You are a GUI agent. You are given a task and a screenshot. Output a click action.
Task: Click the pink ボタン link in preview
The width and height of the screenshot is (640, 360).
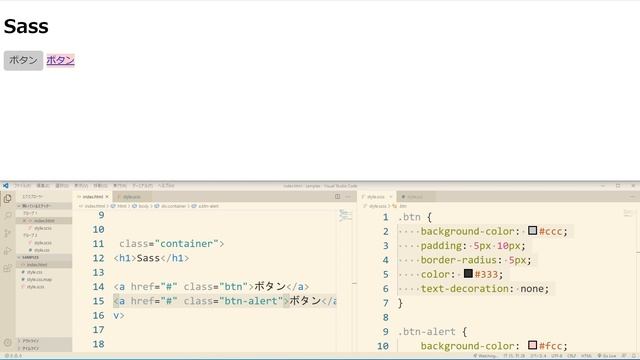tap(60, 60)
